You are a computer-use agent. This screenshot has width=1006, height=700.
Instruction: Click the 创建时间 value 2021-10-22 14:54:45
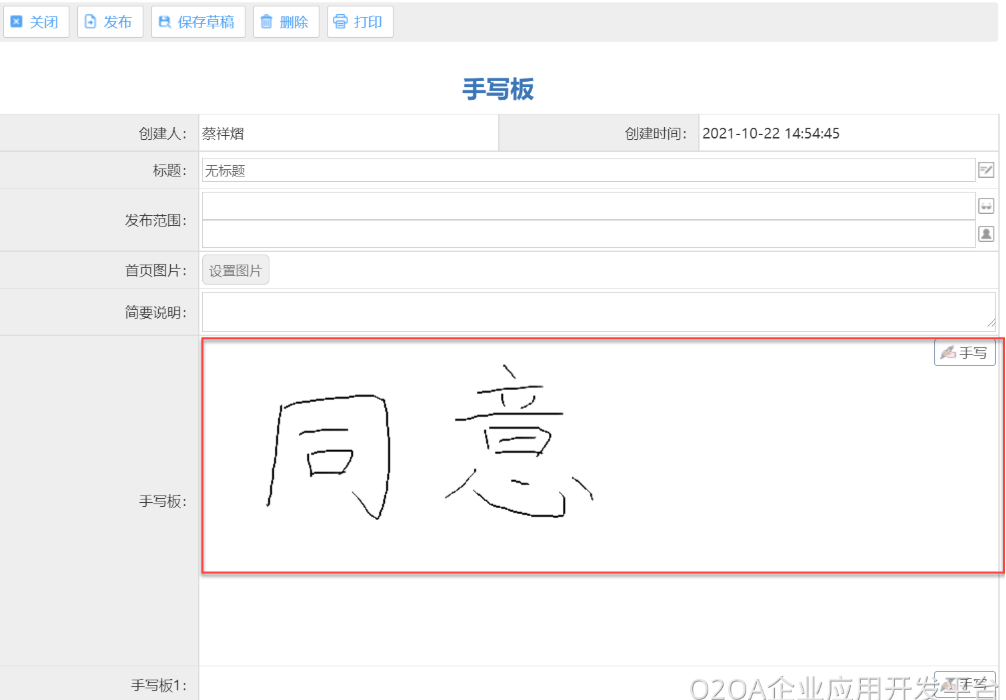click(770, 134)
